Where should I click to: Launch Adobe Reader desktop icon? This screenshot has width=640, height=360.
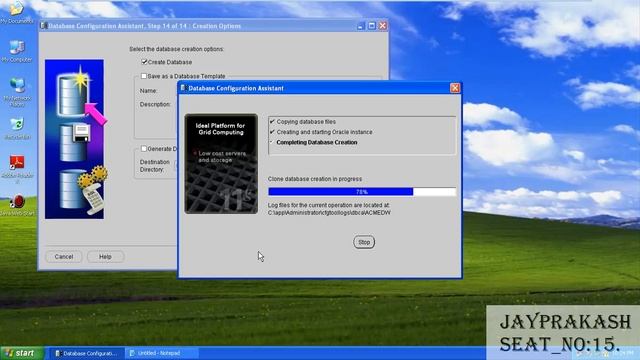click(x=17, y=168)
